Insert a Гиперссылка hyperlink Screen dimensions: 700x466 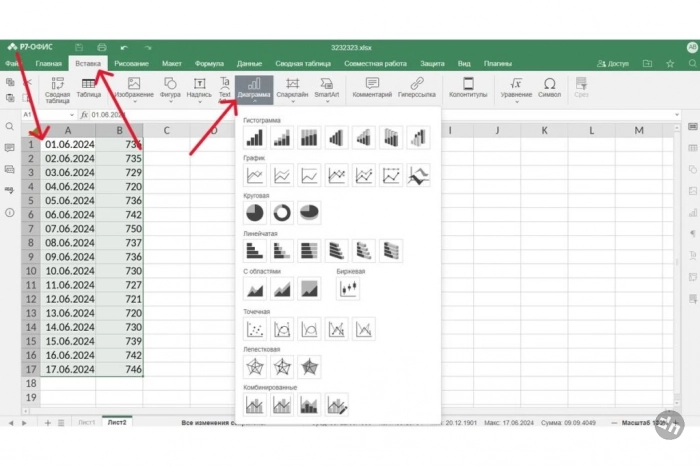click(416, 88)
